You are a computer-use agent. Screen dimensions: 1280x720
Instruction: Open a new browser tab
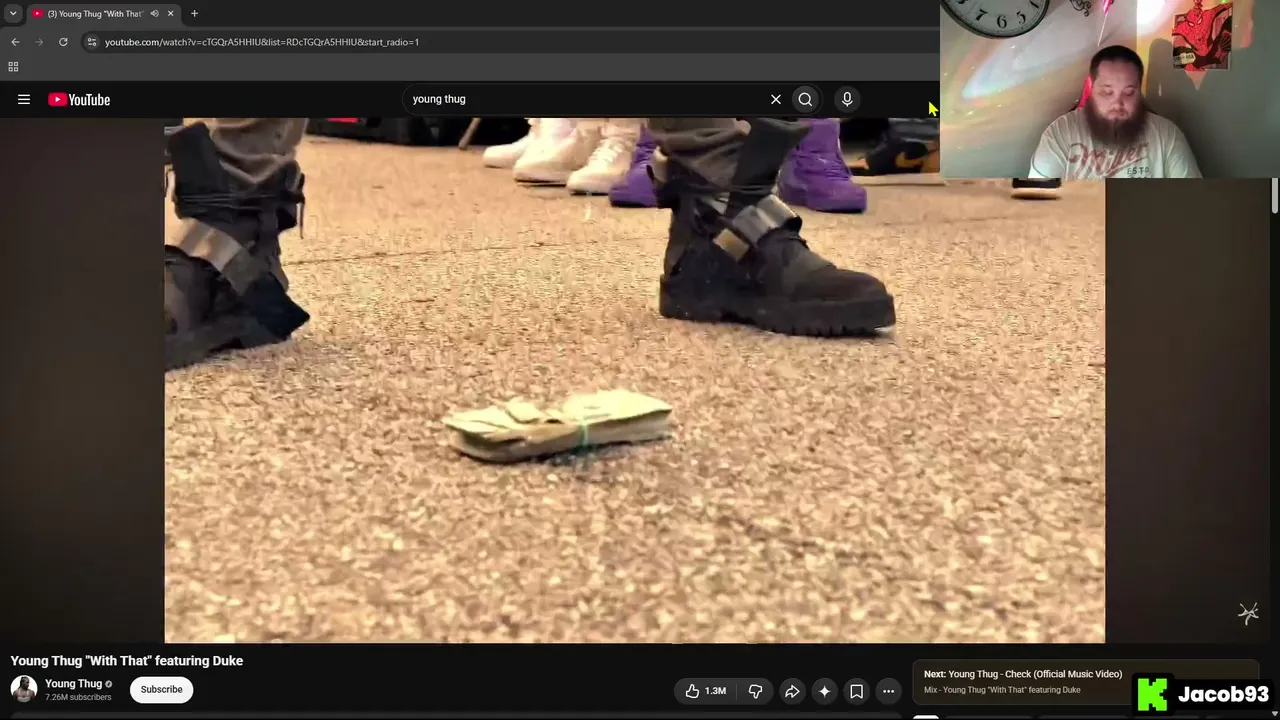point(194,14)
